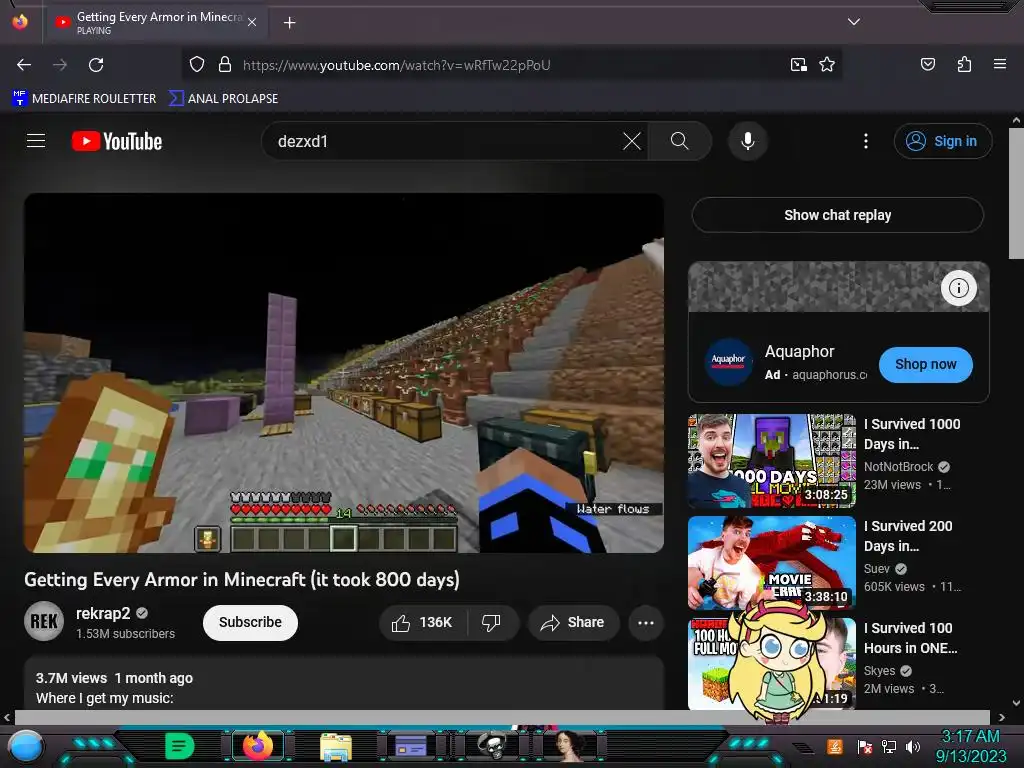Open the I Survived 100 Hours thumbnail
The height and width of the screenshot is (768, 1024).
coord(772,664)
